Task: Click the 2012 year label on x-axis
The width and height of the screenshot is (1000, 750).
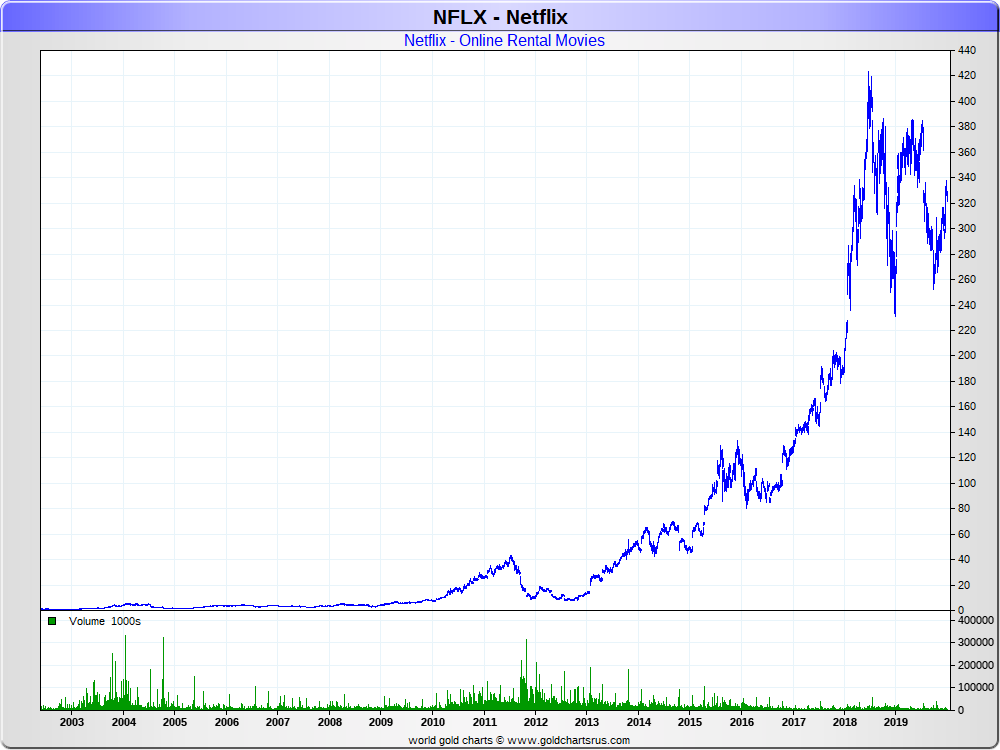Action: [535, 722]
